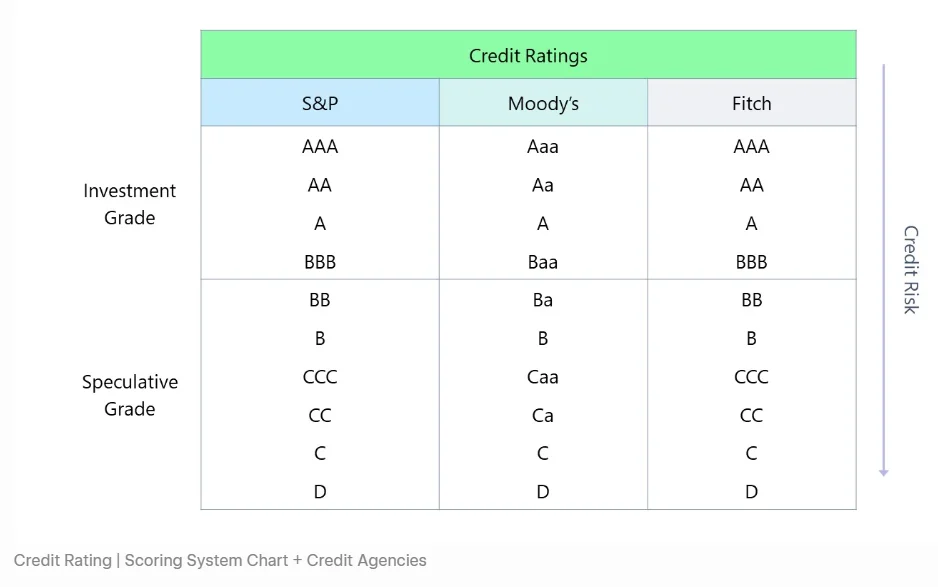Click CCC in the S&P column

320,377
